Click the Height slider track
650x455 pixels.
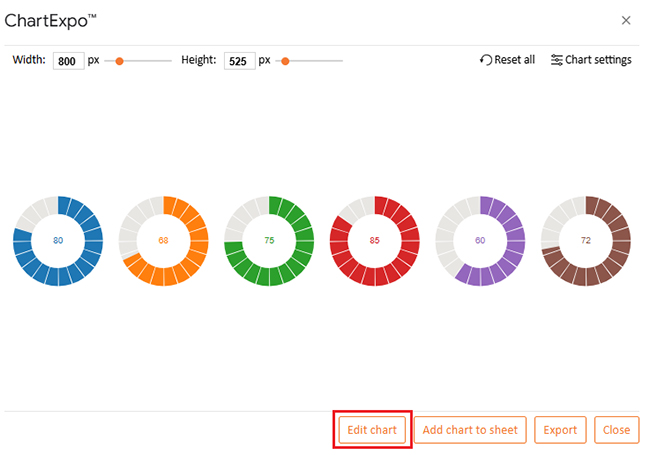[x=318, y=61]
